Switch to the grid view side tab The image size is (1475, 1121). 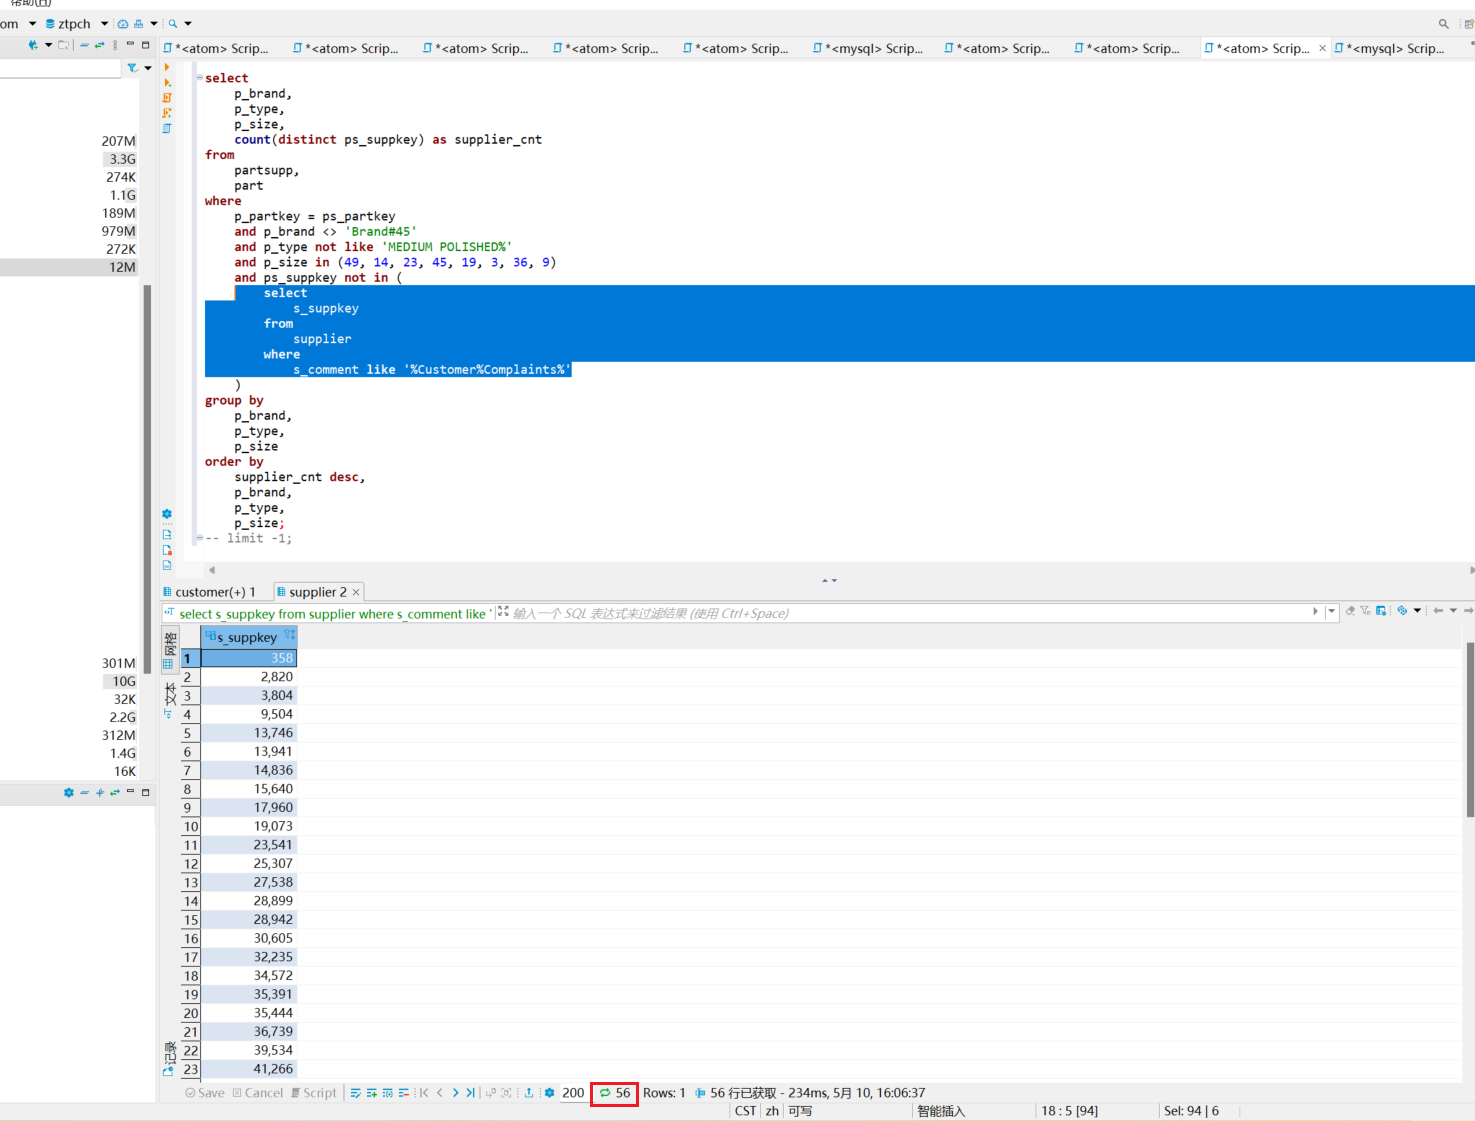click(170, 650)
